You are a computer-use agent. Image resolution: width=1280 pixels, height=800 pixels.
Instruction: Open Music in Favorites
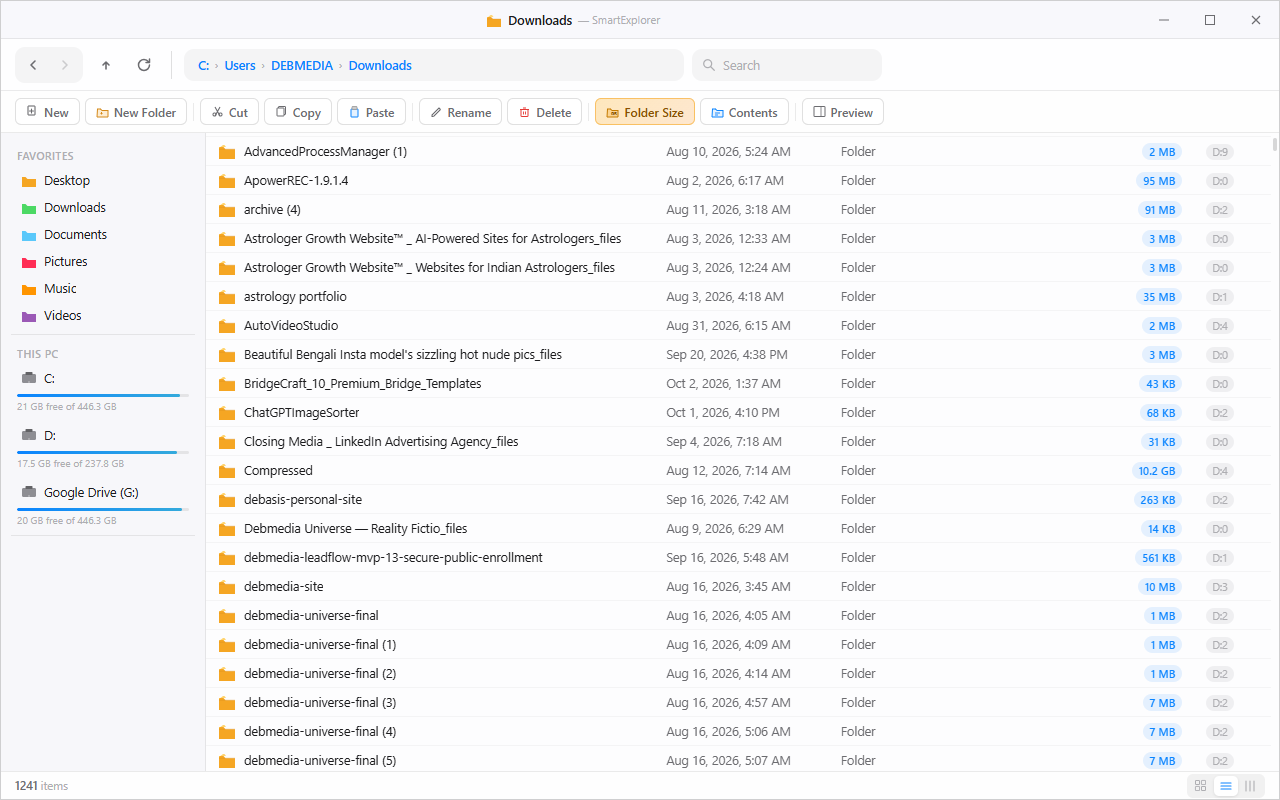click(x=103, y=289)
